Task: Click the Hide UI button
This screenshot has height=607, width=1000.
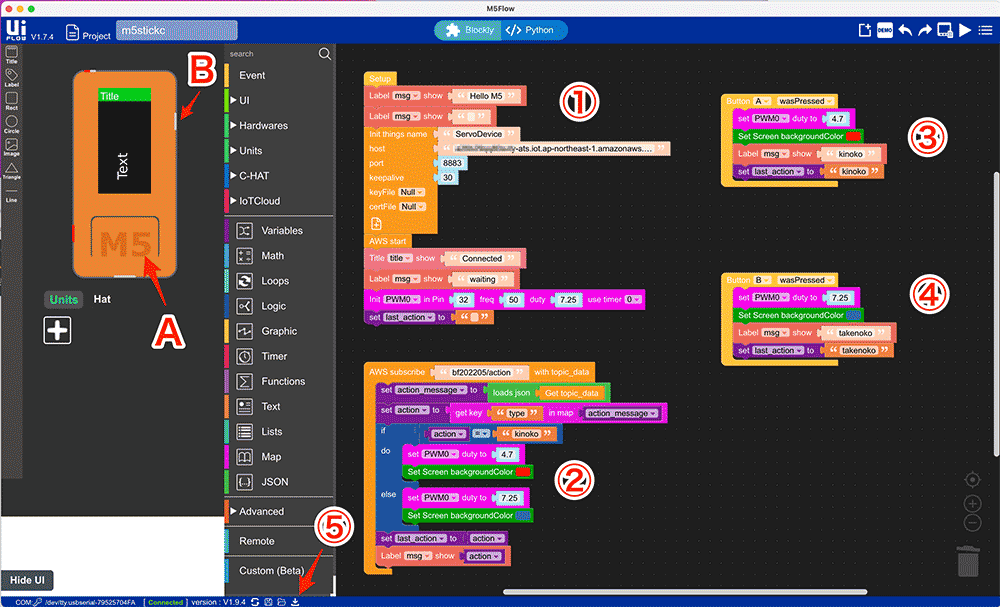Action: click(27, 581)
